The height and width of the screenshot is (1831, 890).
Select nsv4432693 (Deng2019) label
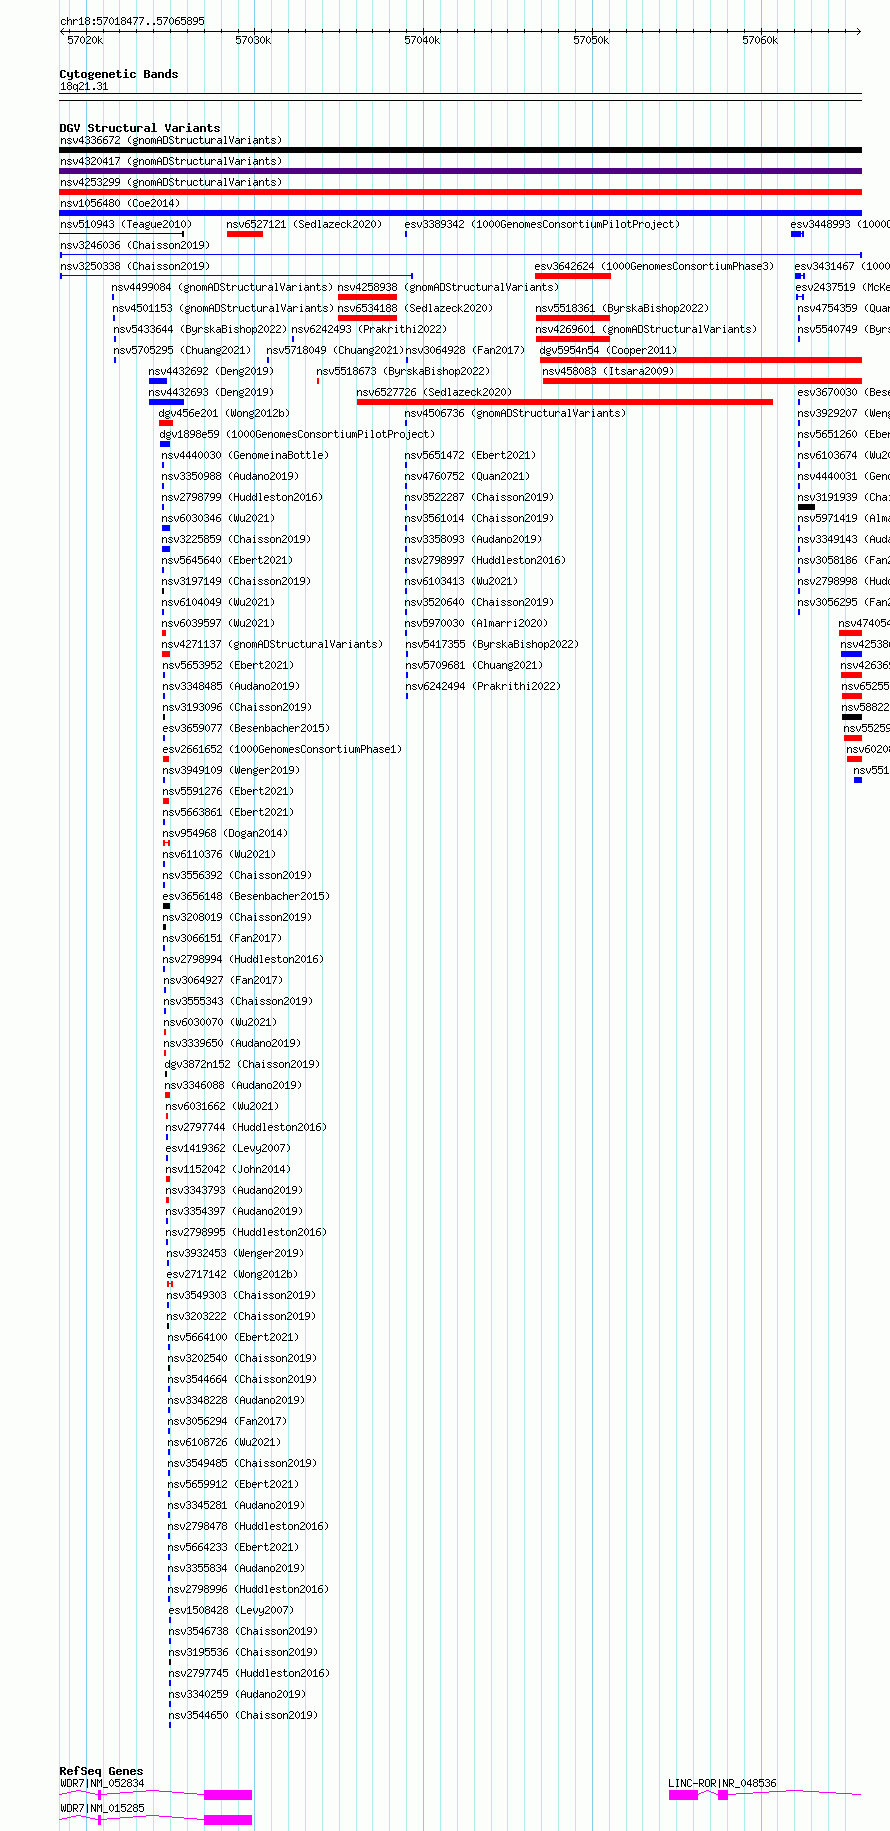tap(211, 392)
